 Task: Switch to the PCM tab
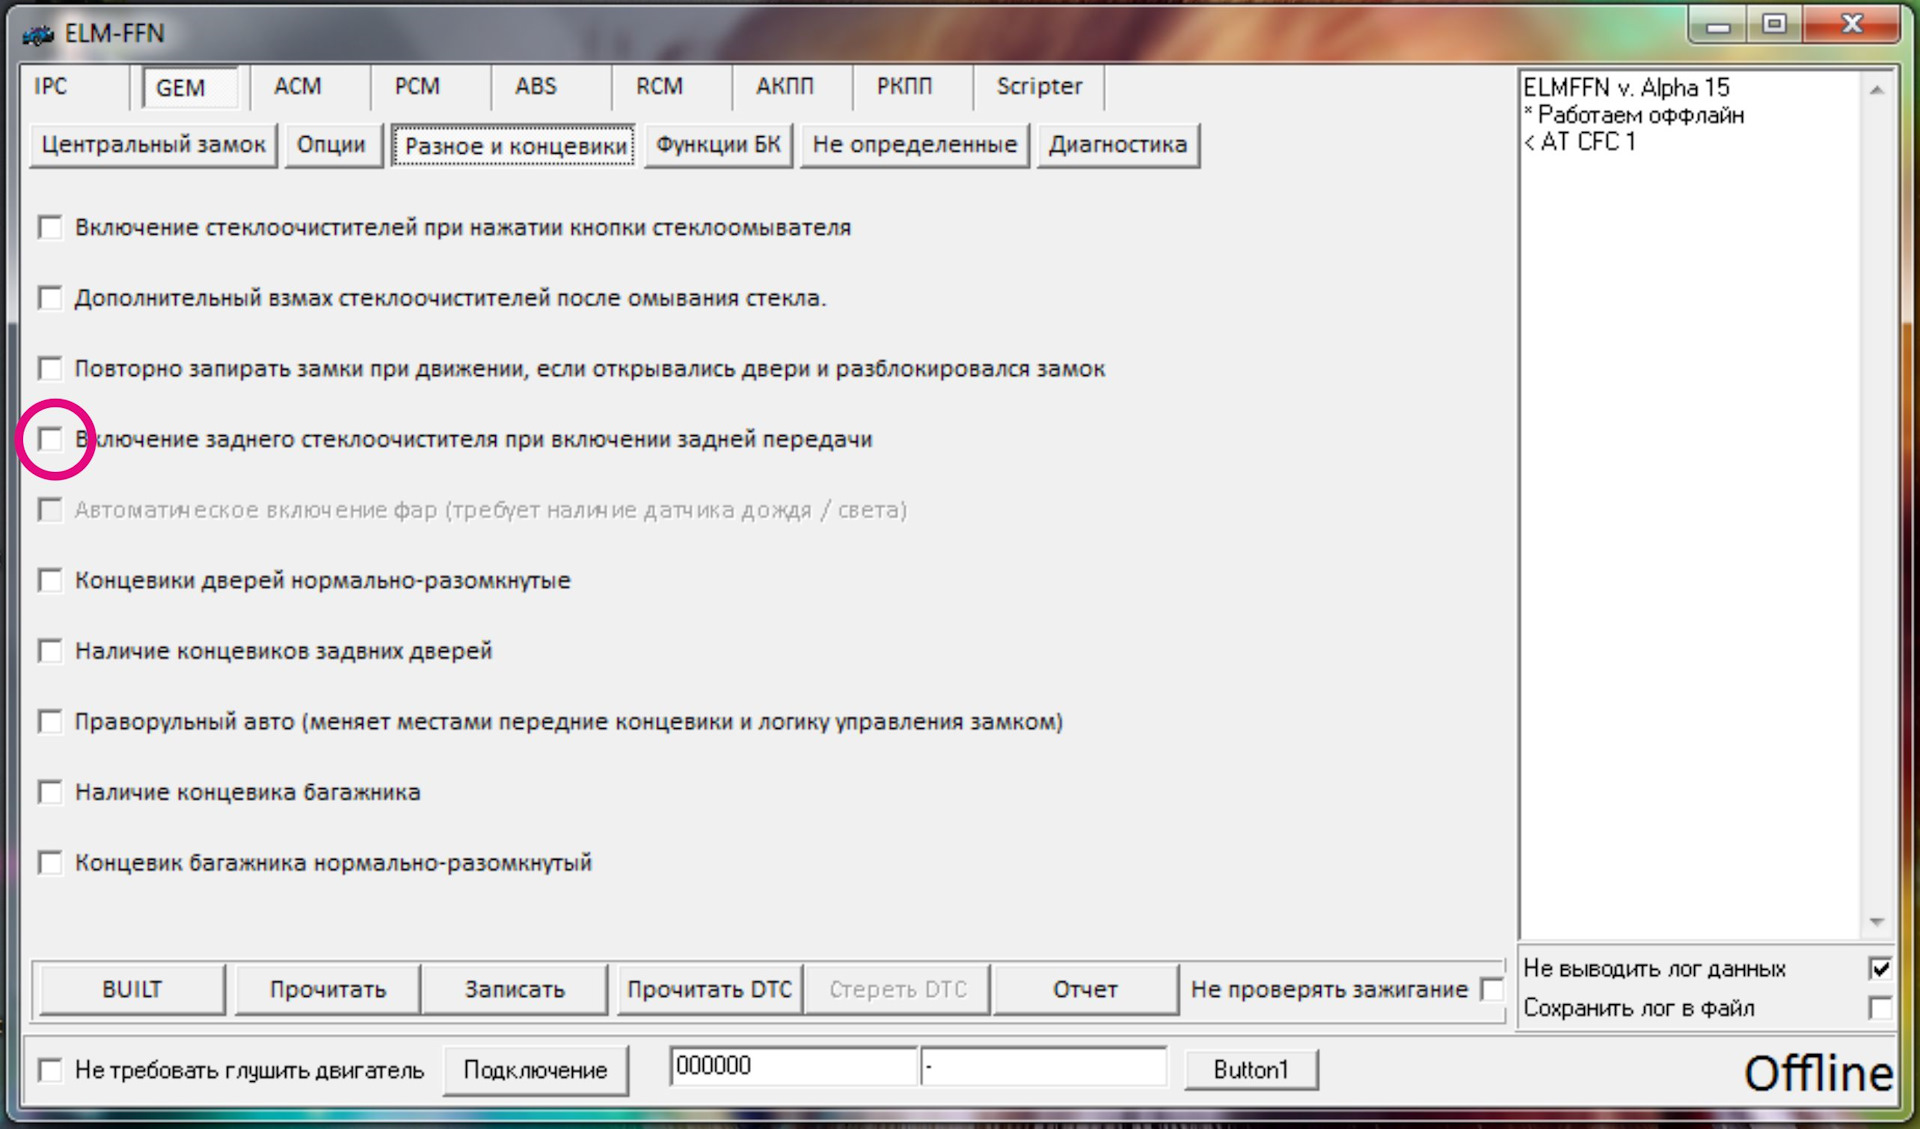pos(418,87)
